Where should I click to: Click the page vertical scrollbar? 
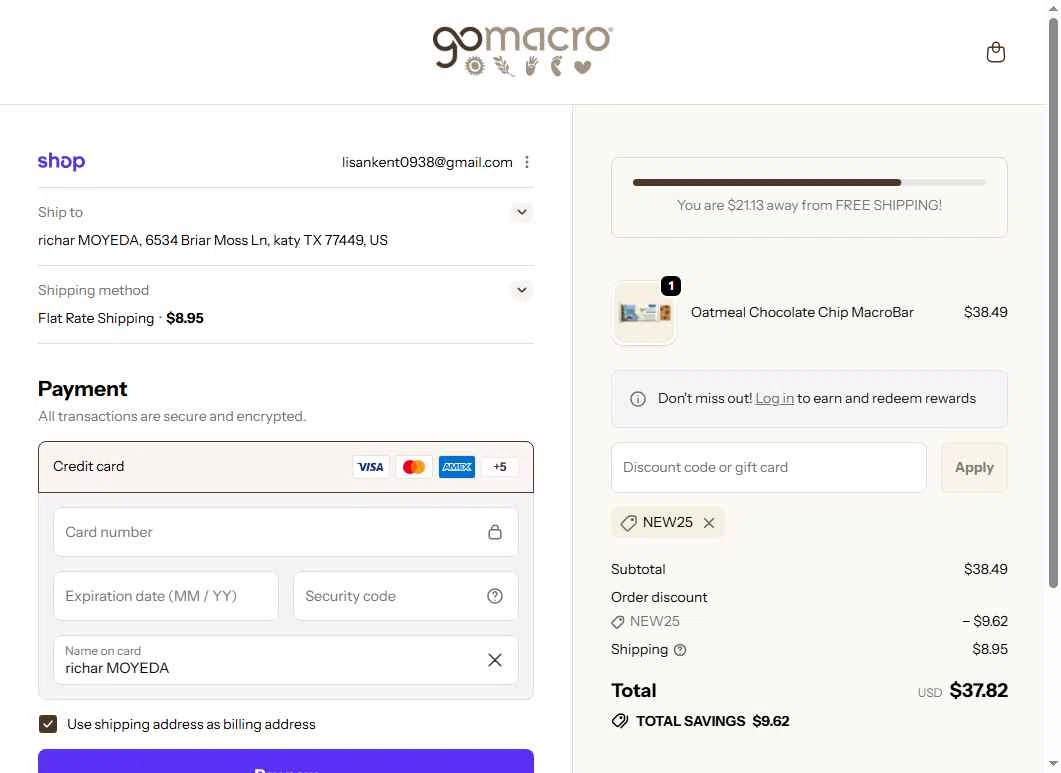click(x=1053, y=305)
